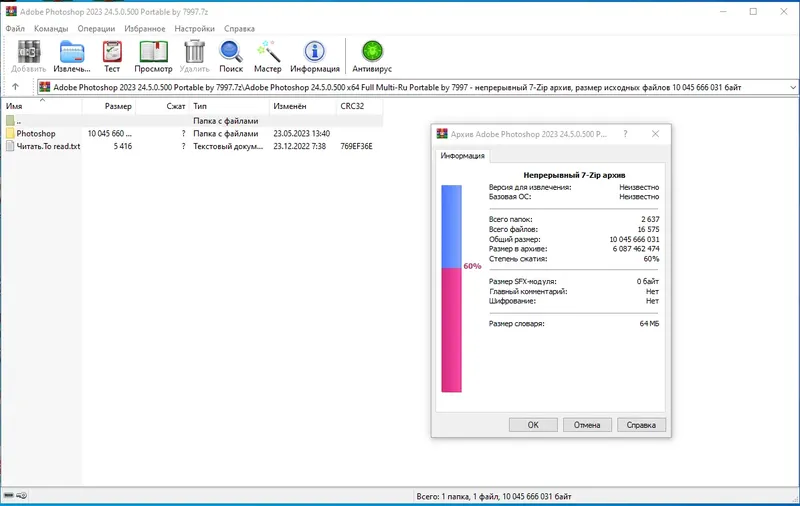This screenshot has height=506, width=800.
Task: Click the size value 5 416
Action: click(122, 146)
